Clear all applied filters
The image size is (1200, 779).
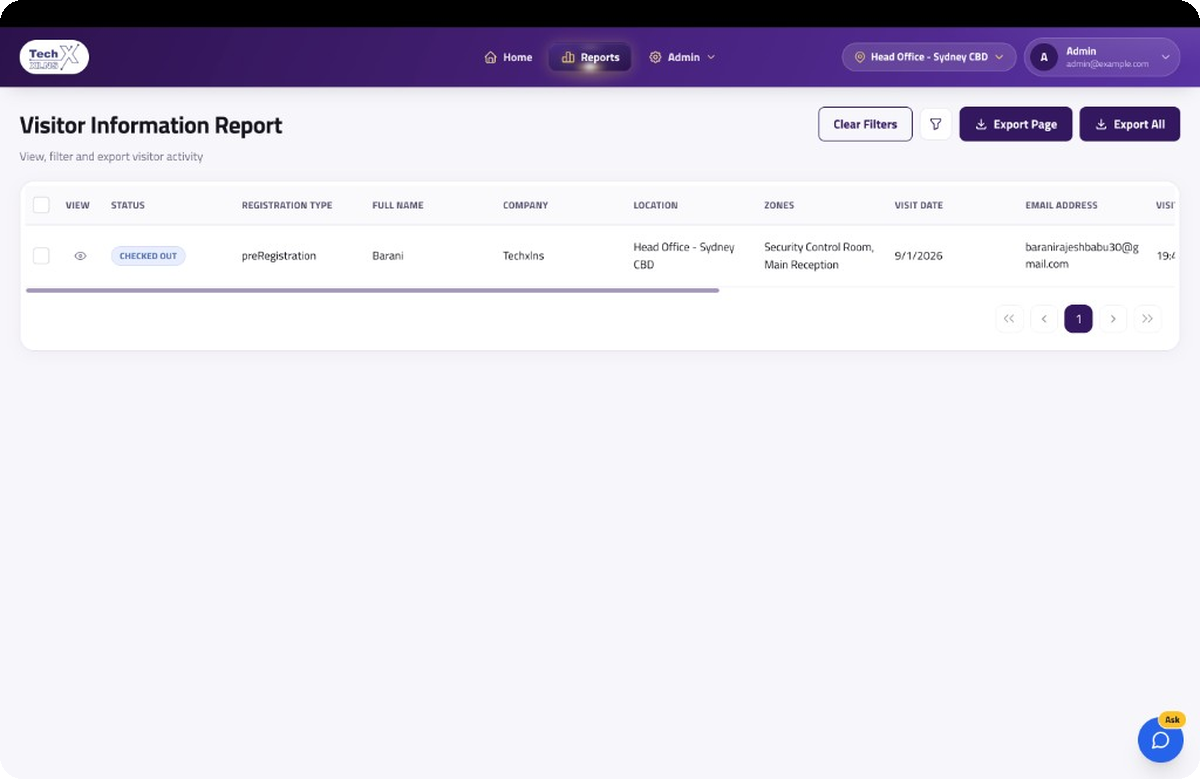pos(865,124)
